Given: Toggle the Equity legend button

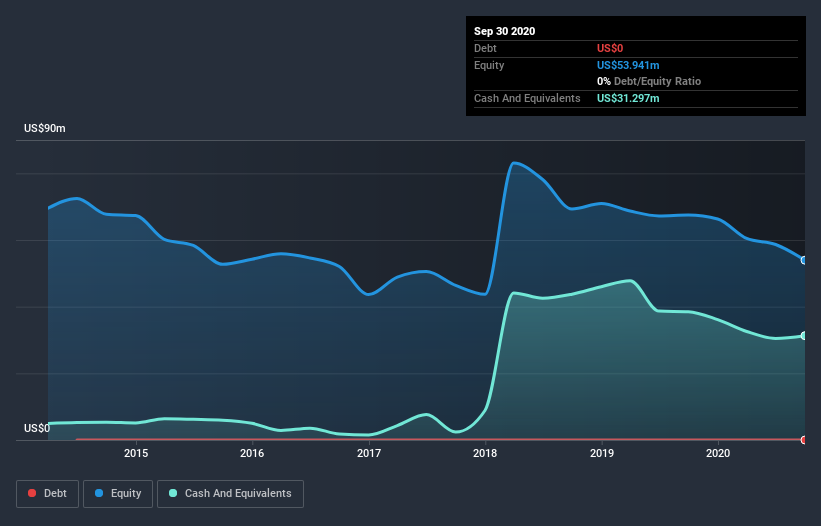Looking at the screenshot, I should (x=118, y=494).
